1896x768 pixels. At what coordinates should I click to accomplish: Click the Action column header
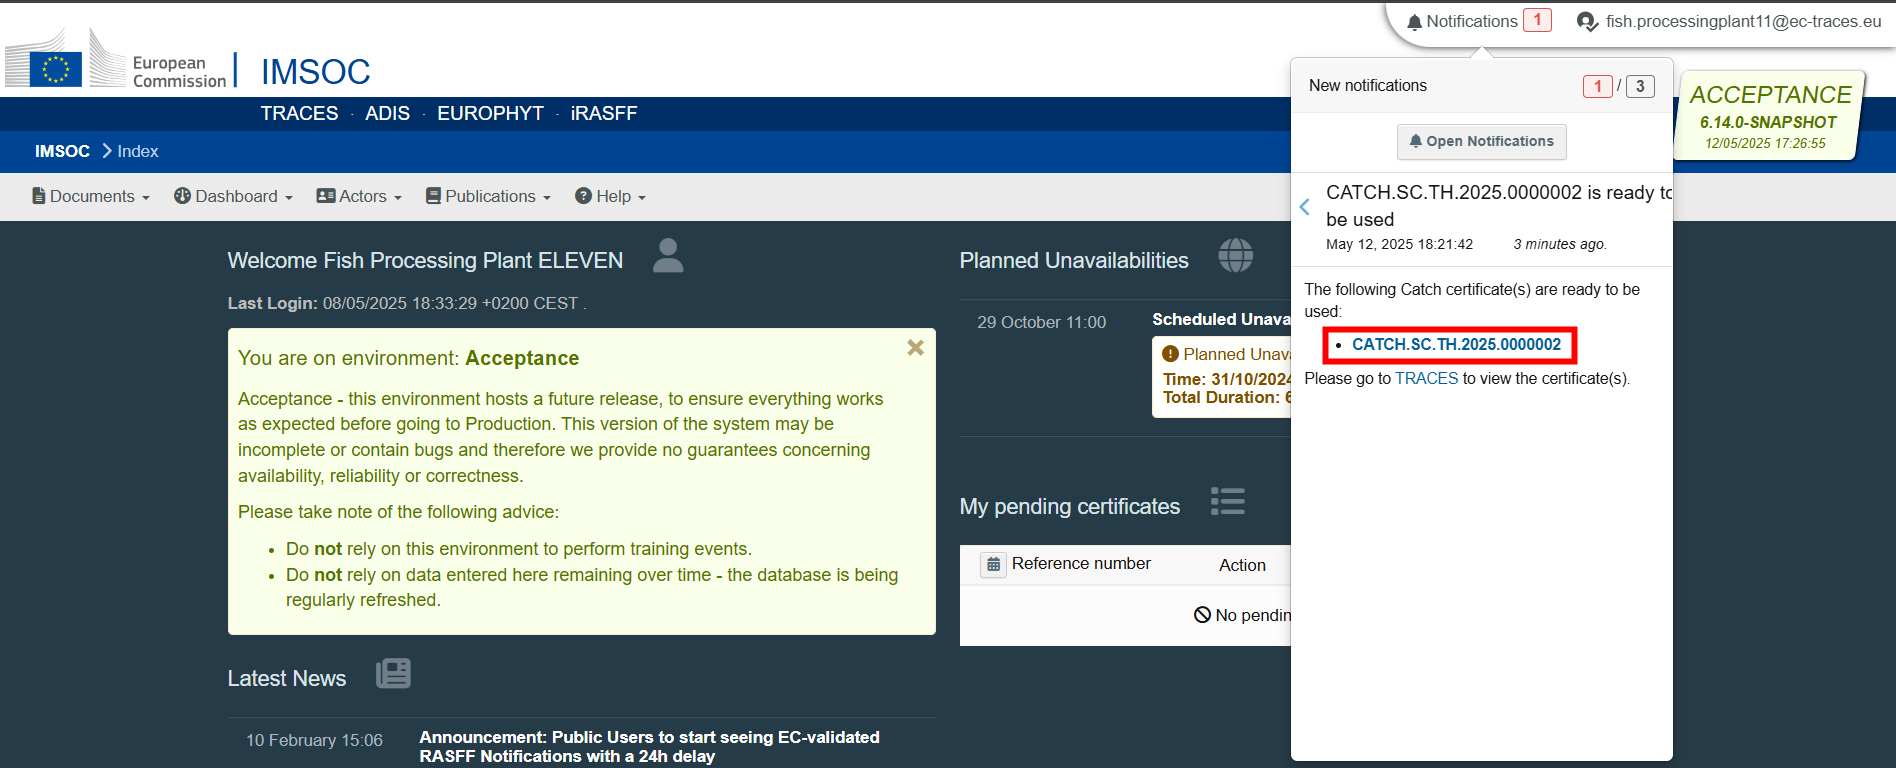tap(1242, 566)
